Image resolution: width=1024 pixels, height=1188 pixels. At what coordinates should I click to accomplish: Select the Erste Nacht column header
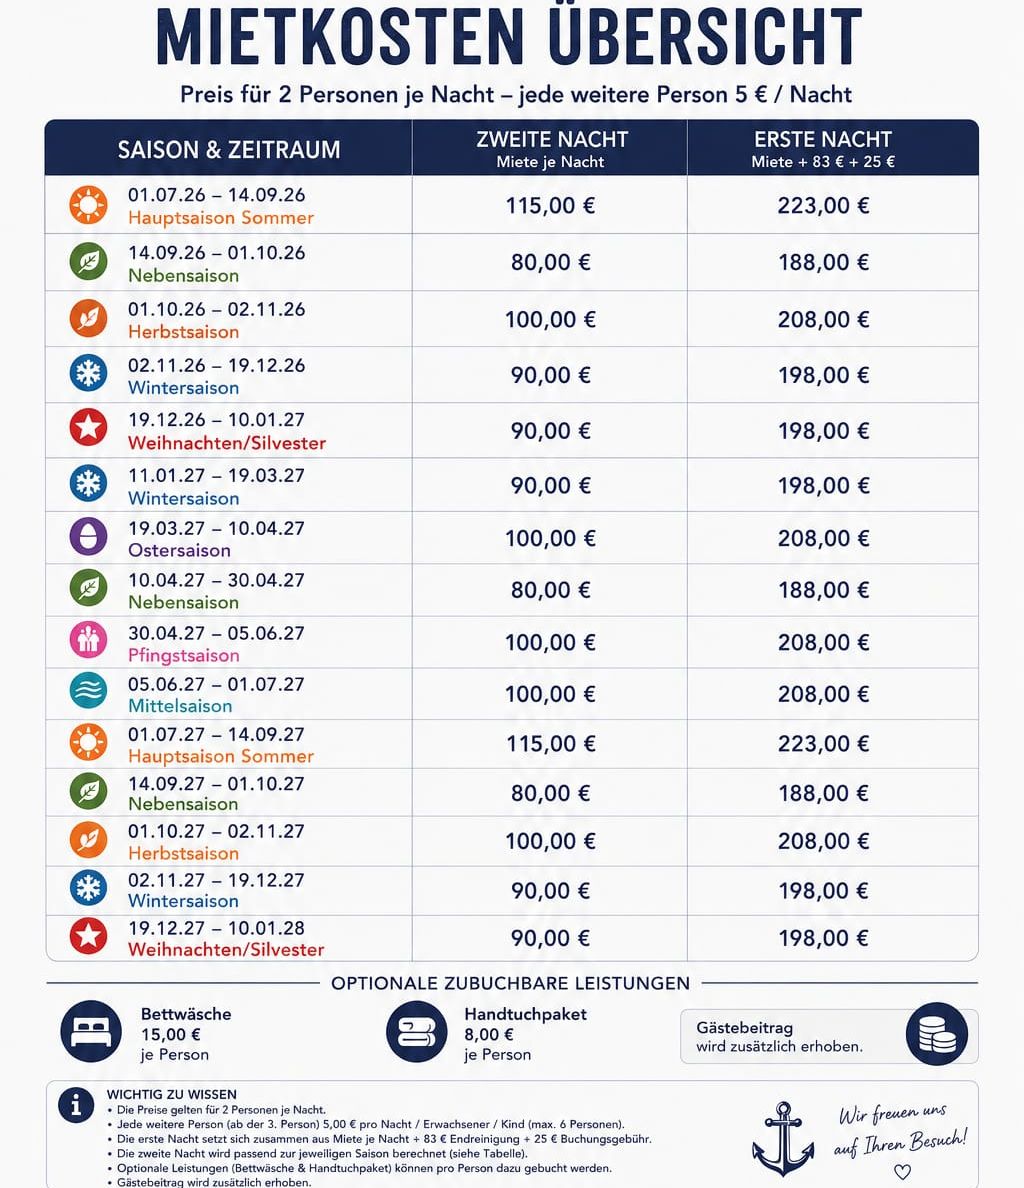[823, 149]
